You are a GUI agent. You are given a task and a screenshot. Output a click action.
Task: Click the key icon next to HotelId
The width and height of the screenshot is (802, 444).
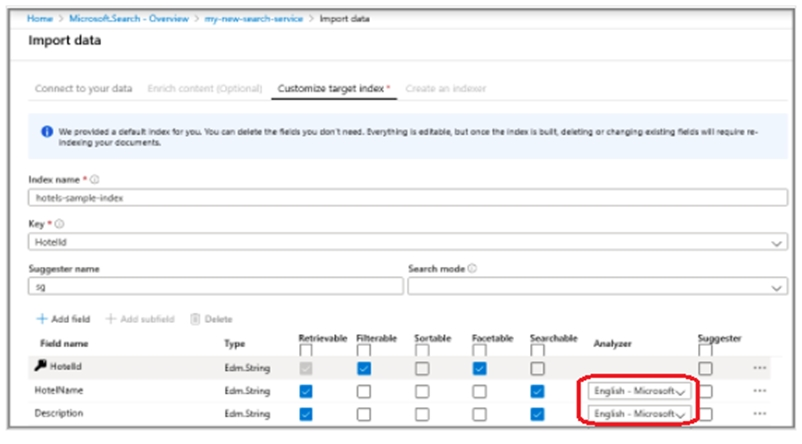point(41,367)
